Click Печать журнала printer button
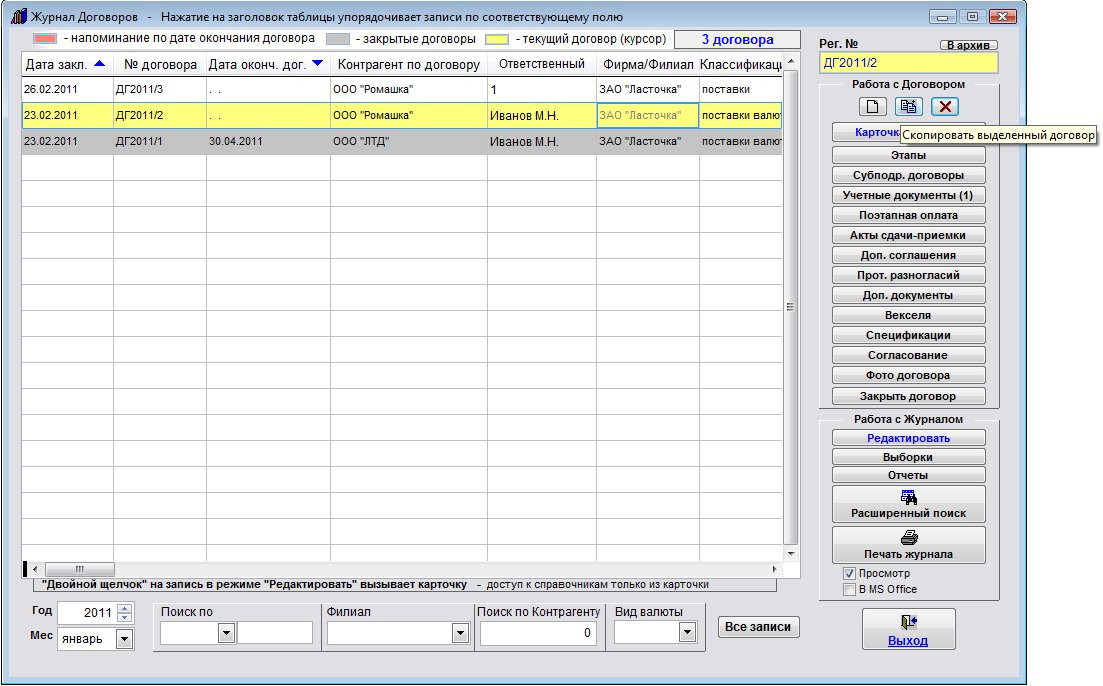 pyautogui.click(x=908, y=545)
